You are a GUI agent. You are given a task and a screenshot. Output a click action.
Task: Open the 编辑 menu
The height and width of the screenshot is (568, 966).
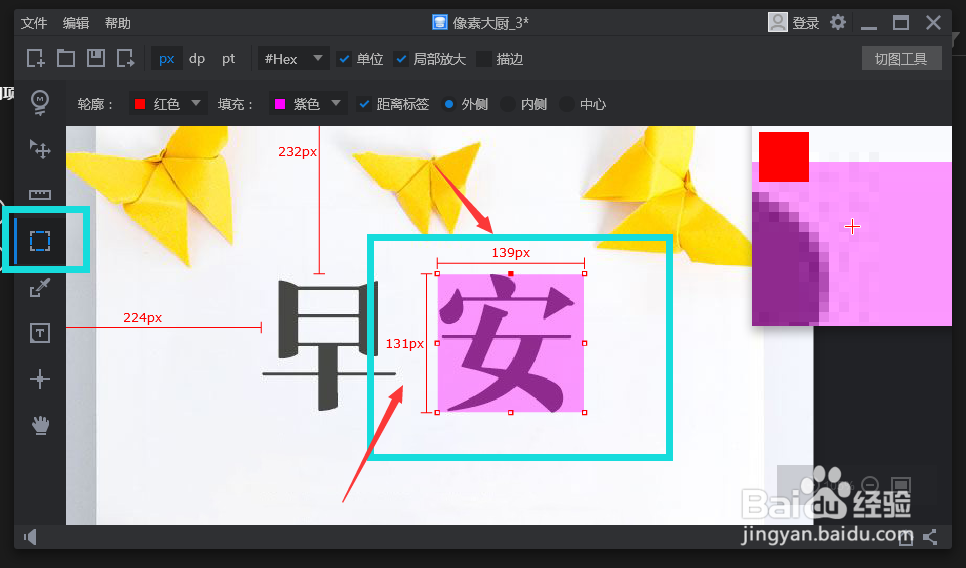pos(76,23)
